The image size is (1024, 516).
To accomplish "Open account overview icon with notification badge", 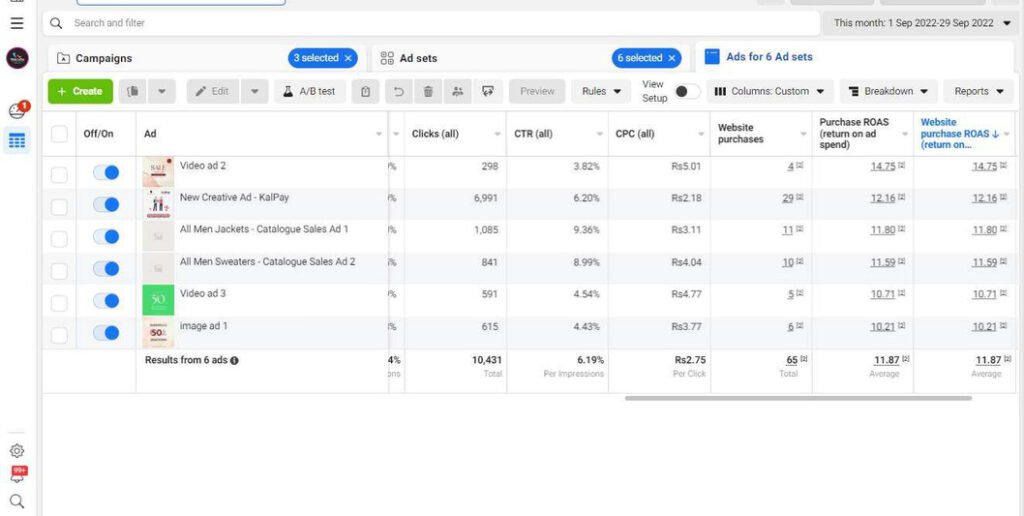I will [17, 110].
